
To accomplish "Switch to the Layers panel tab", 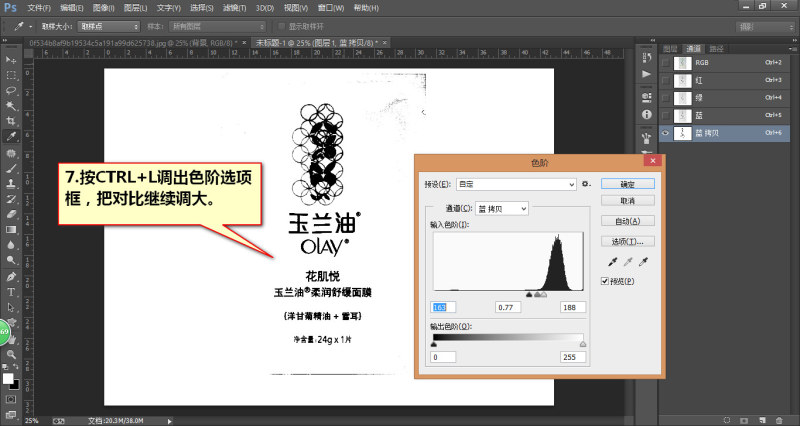I will [670, 49].
